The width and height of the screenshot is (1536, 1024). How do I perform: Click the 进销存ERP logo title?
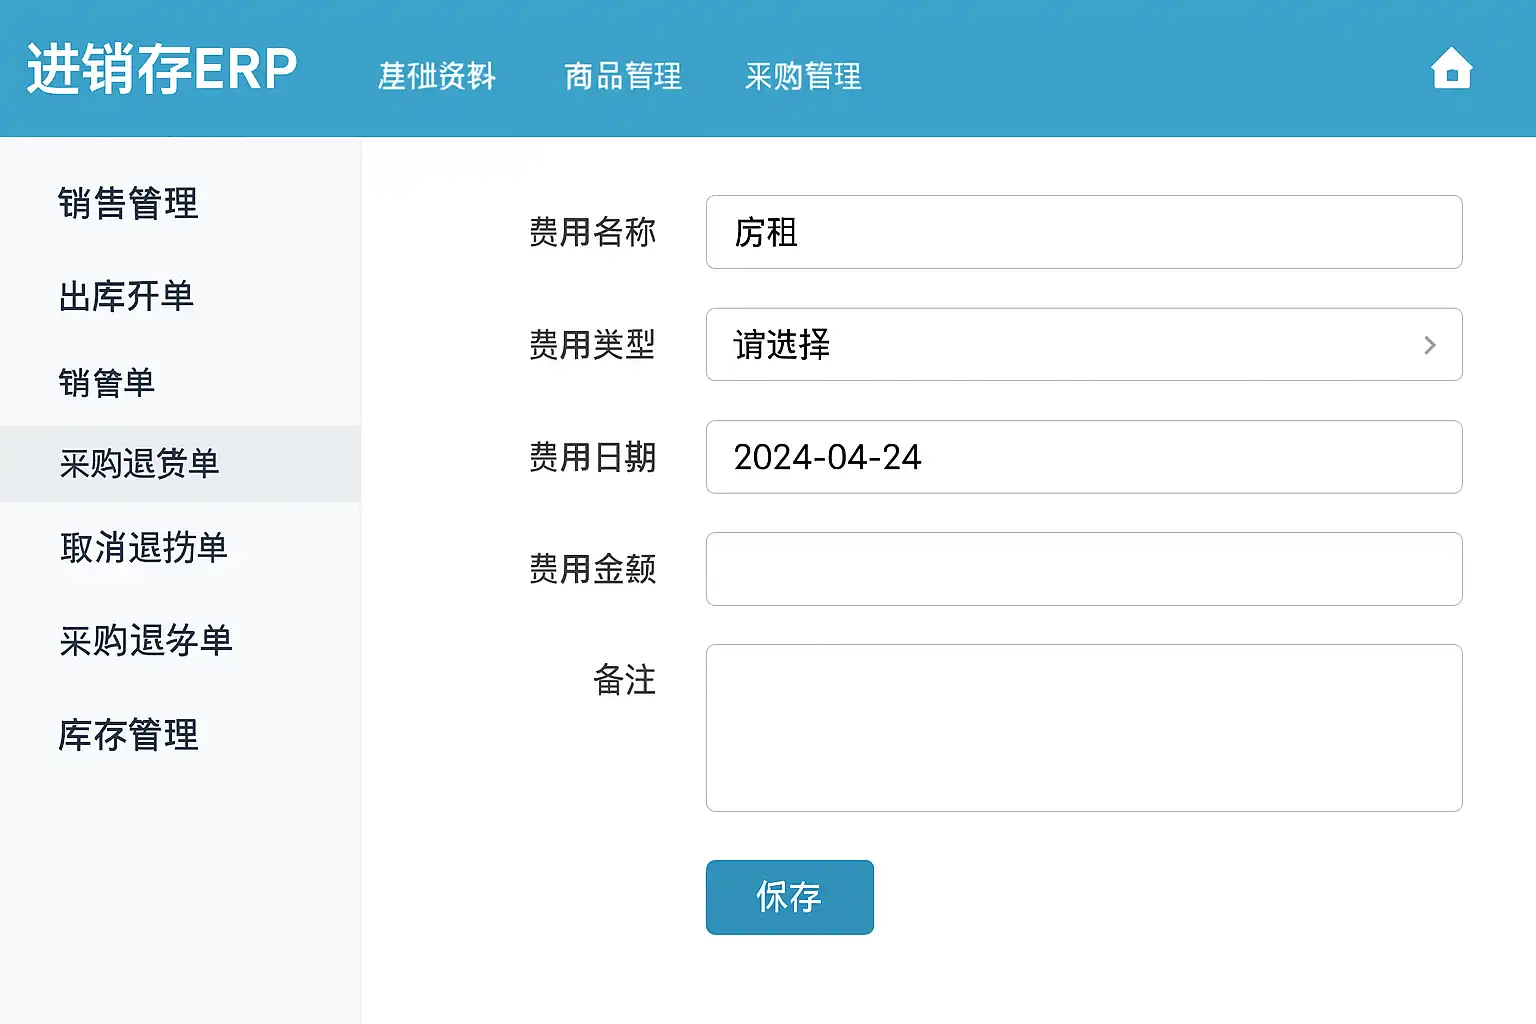click(x=162, y=69)
